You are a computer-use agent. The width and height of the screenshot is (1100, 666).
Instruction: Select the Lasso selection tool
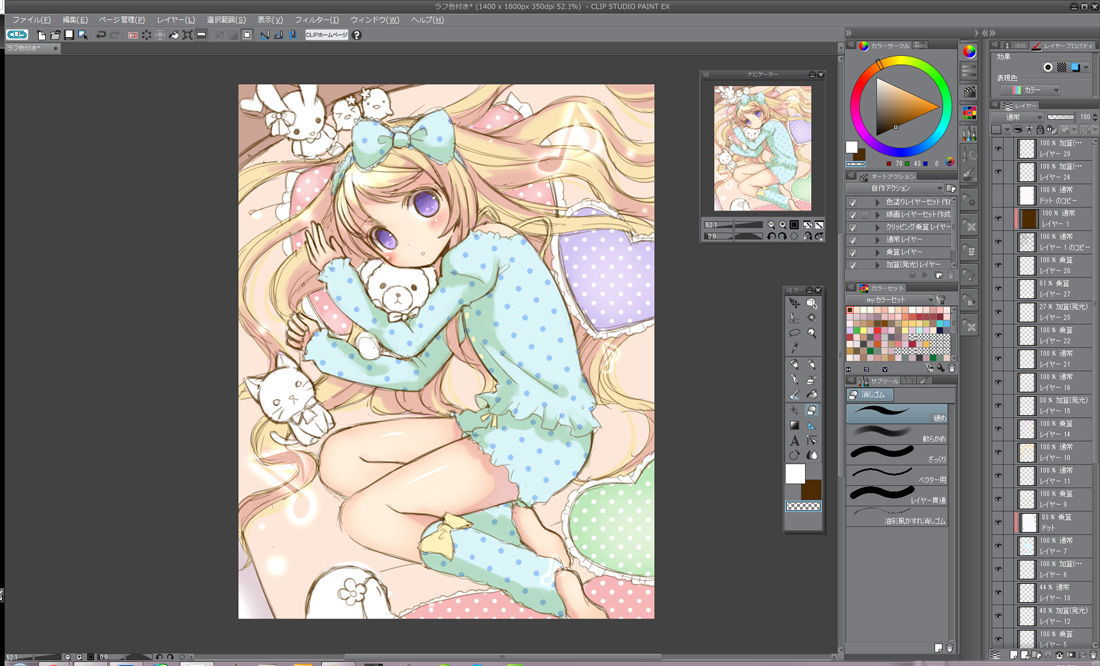pyautogui.click(x=794, y=333)
